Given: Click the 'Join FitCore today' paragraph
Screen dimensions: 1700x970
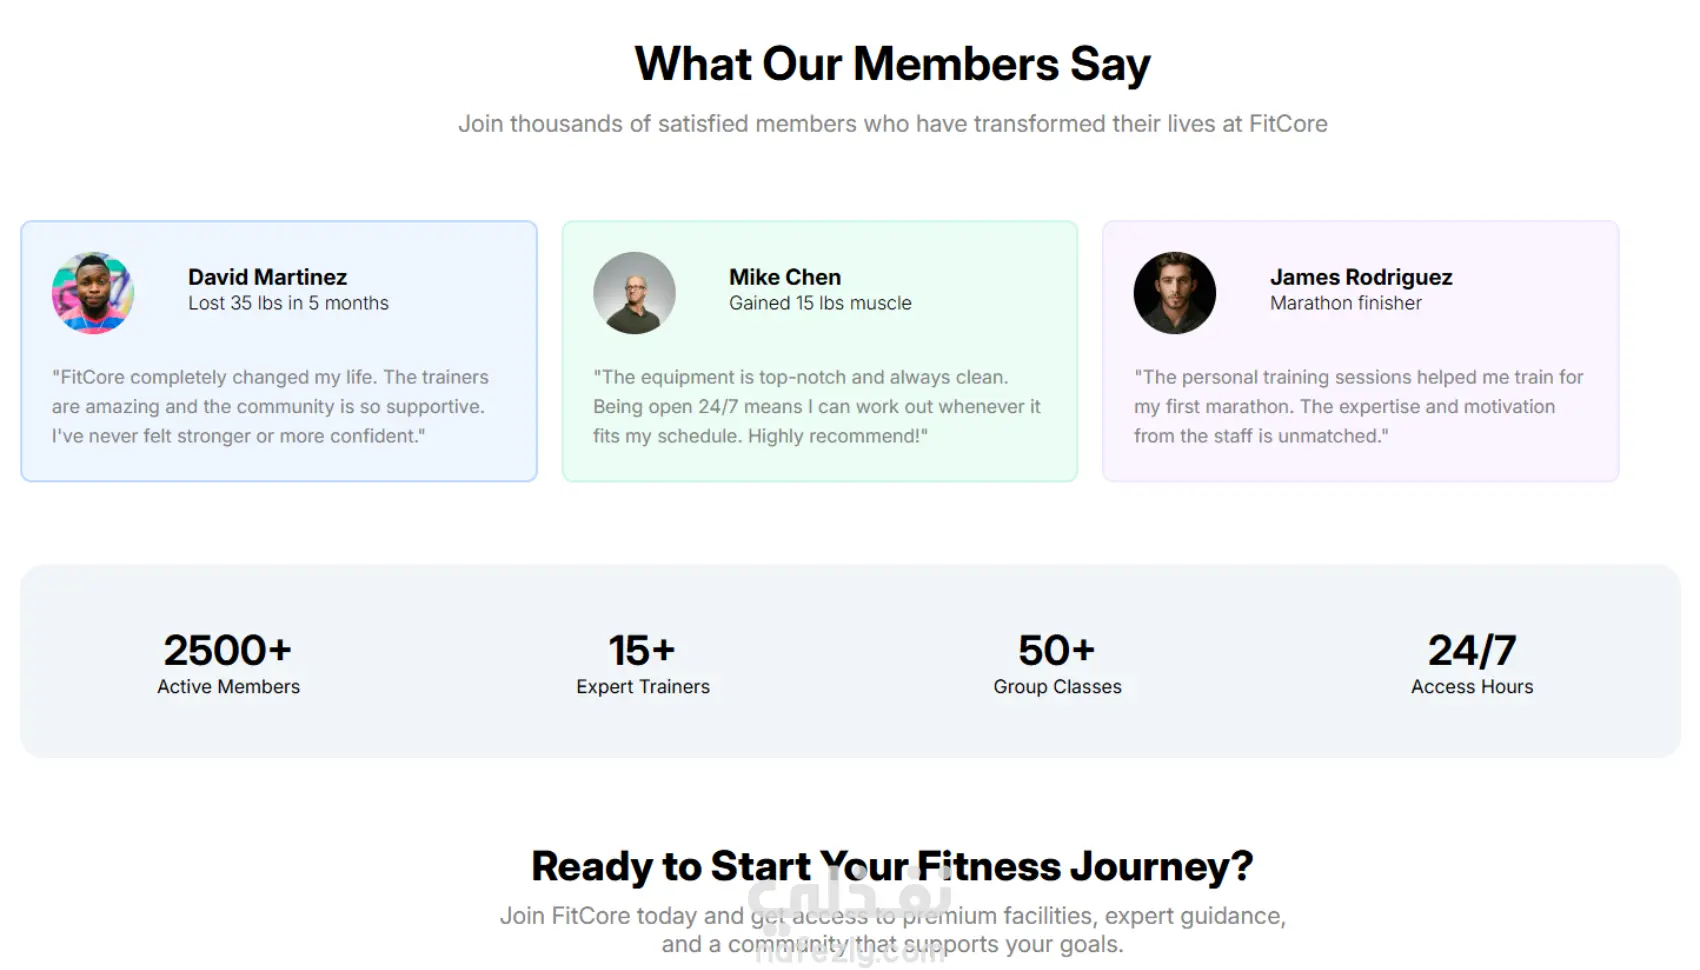Looking at the screenshot, I should pos(892,930).
